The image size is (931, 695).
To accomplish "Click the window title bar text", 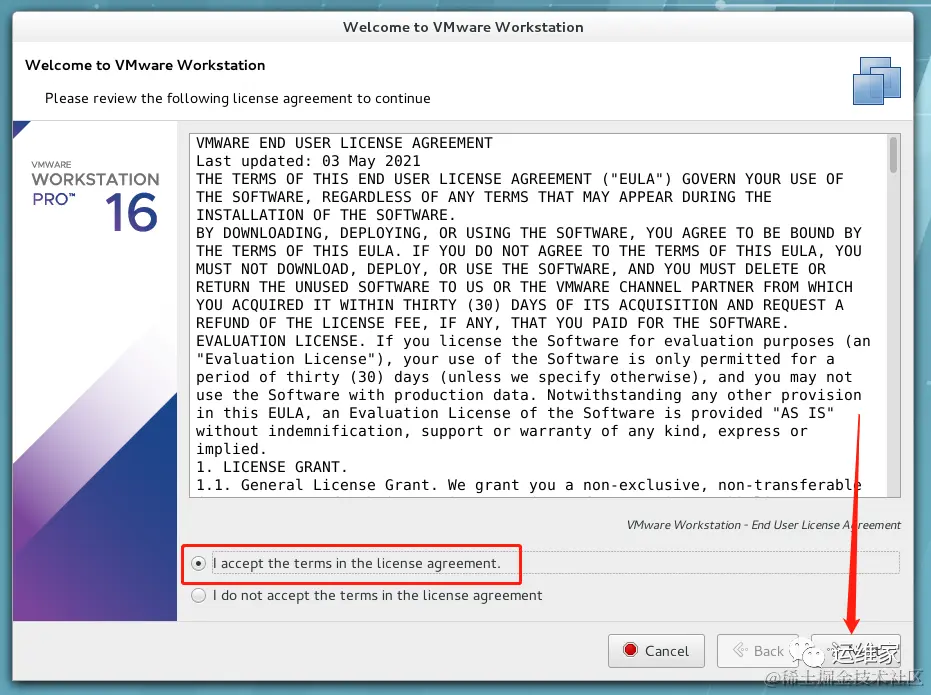I will click(463, 27).
